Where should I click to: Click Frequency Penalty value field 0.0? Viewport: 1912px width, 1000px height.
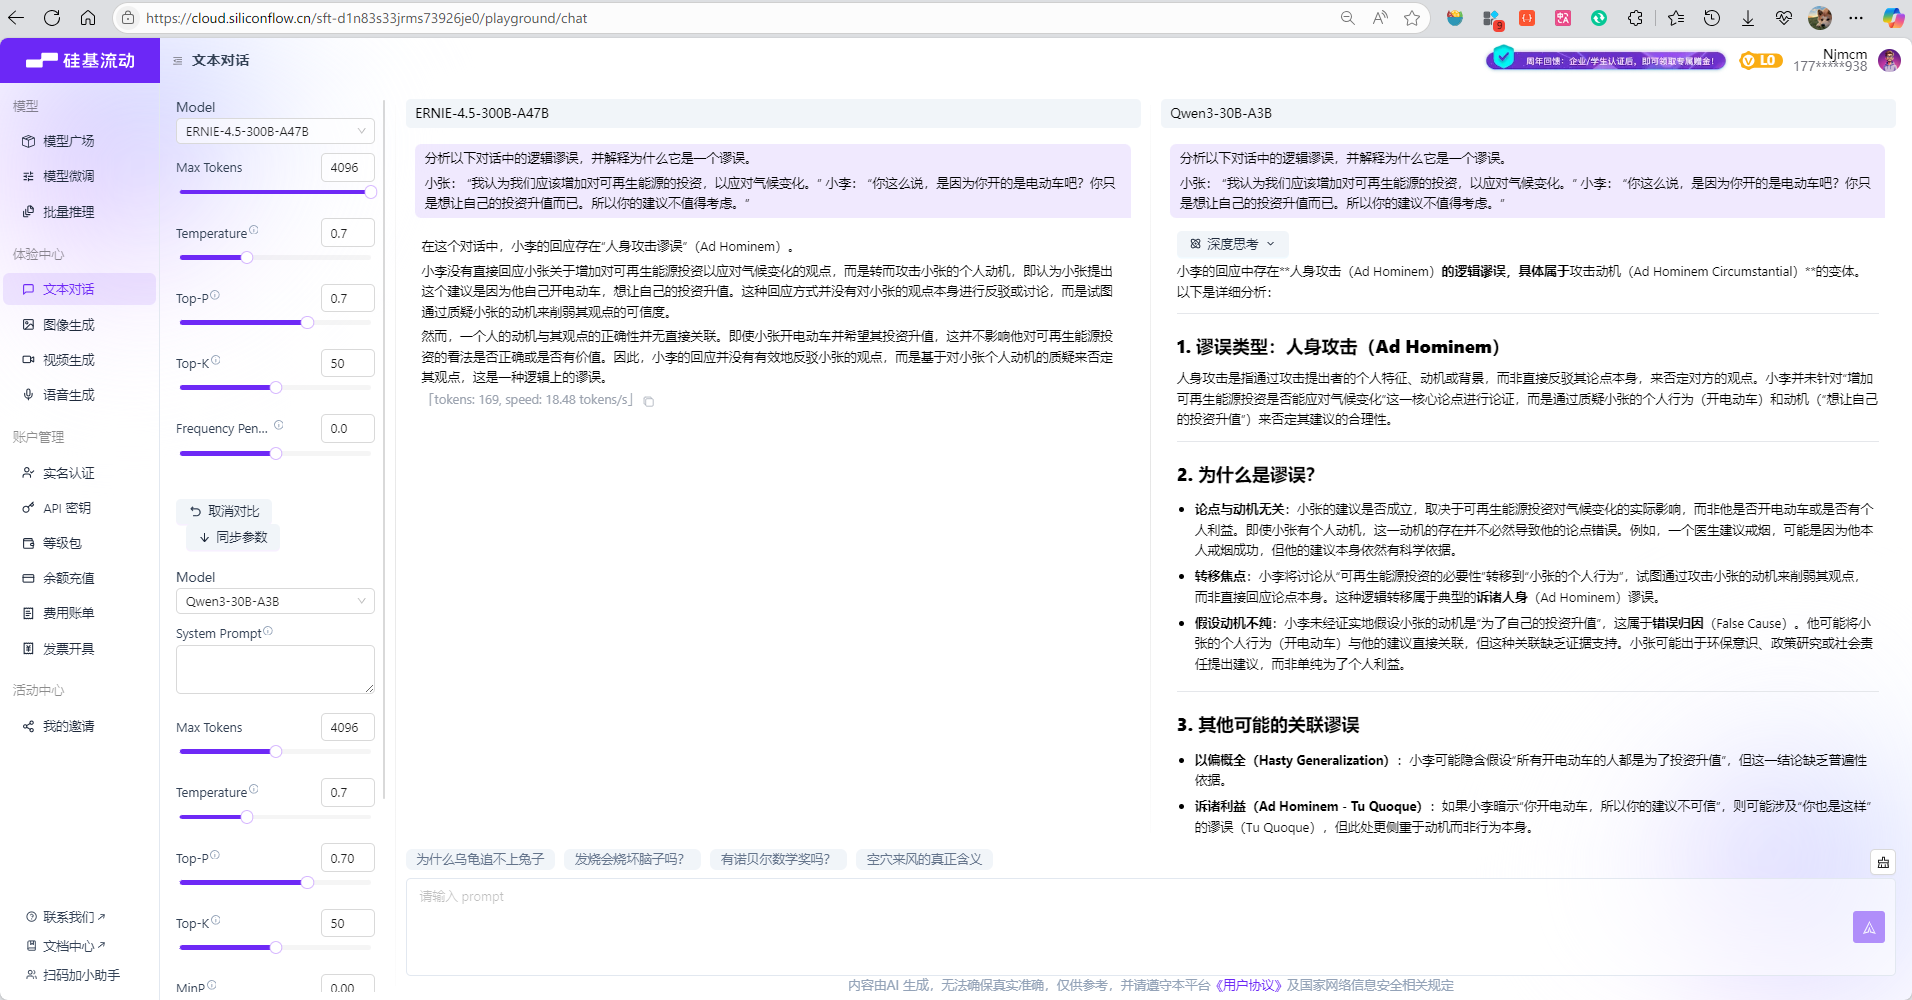tap(347, 428)
